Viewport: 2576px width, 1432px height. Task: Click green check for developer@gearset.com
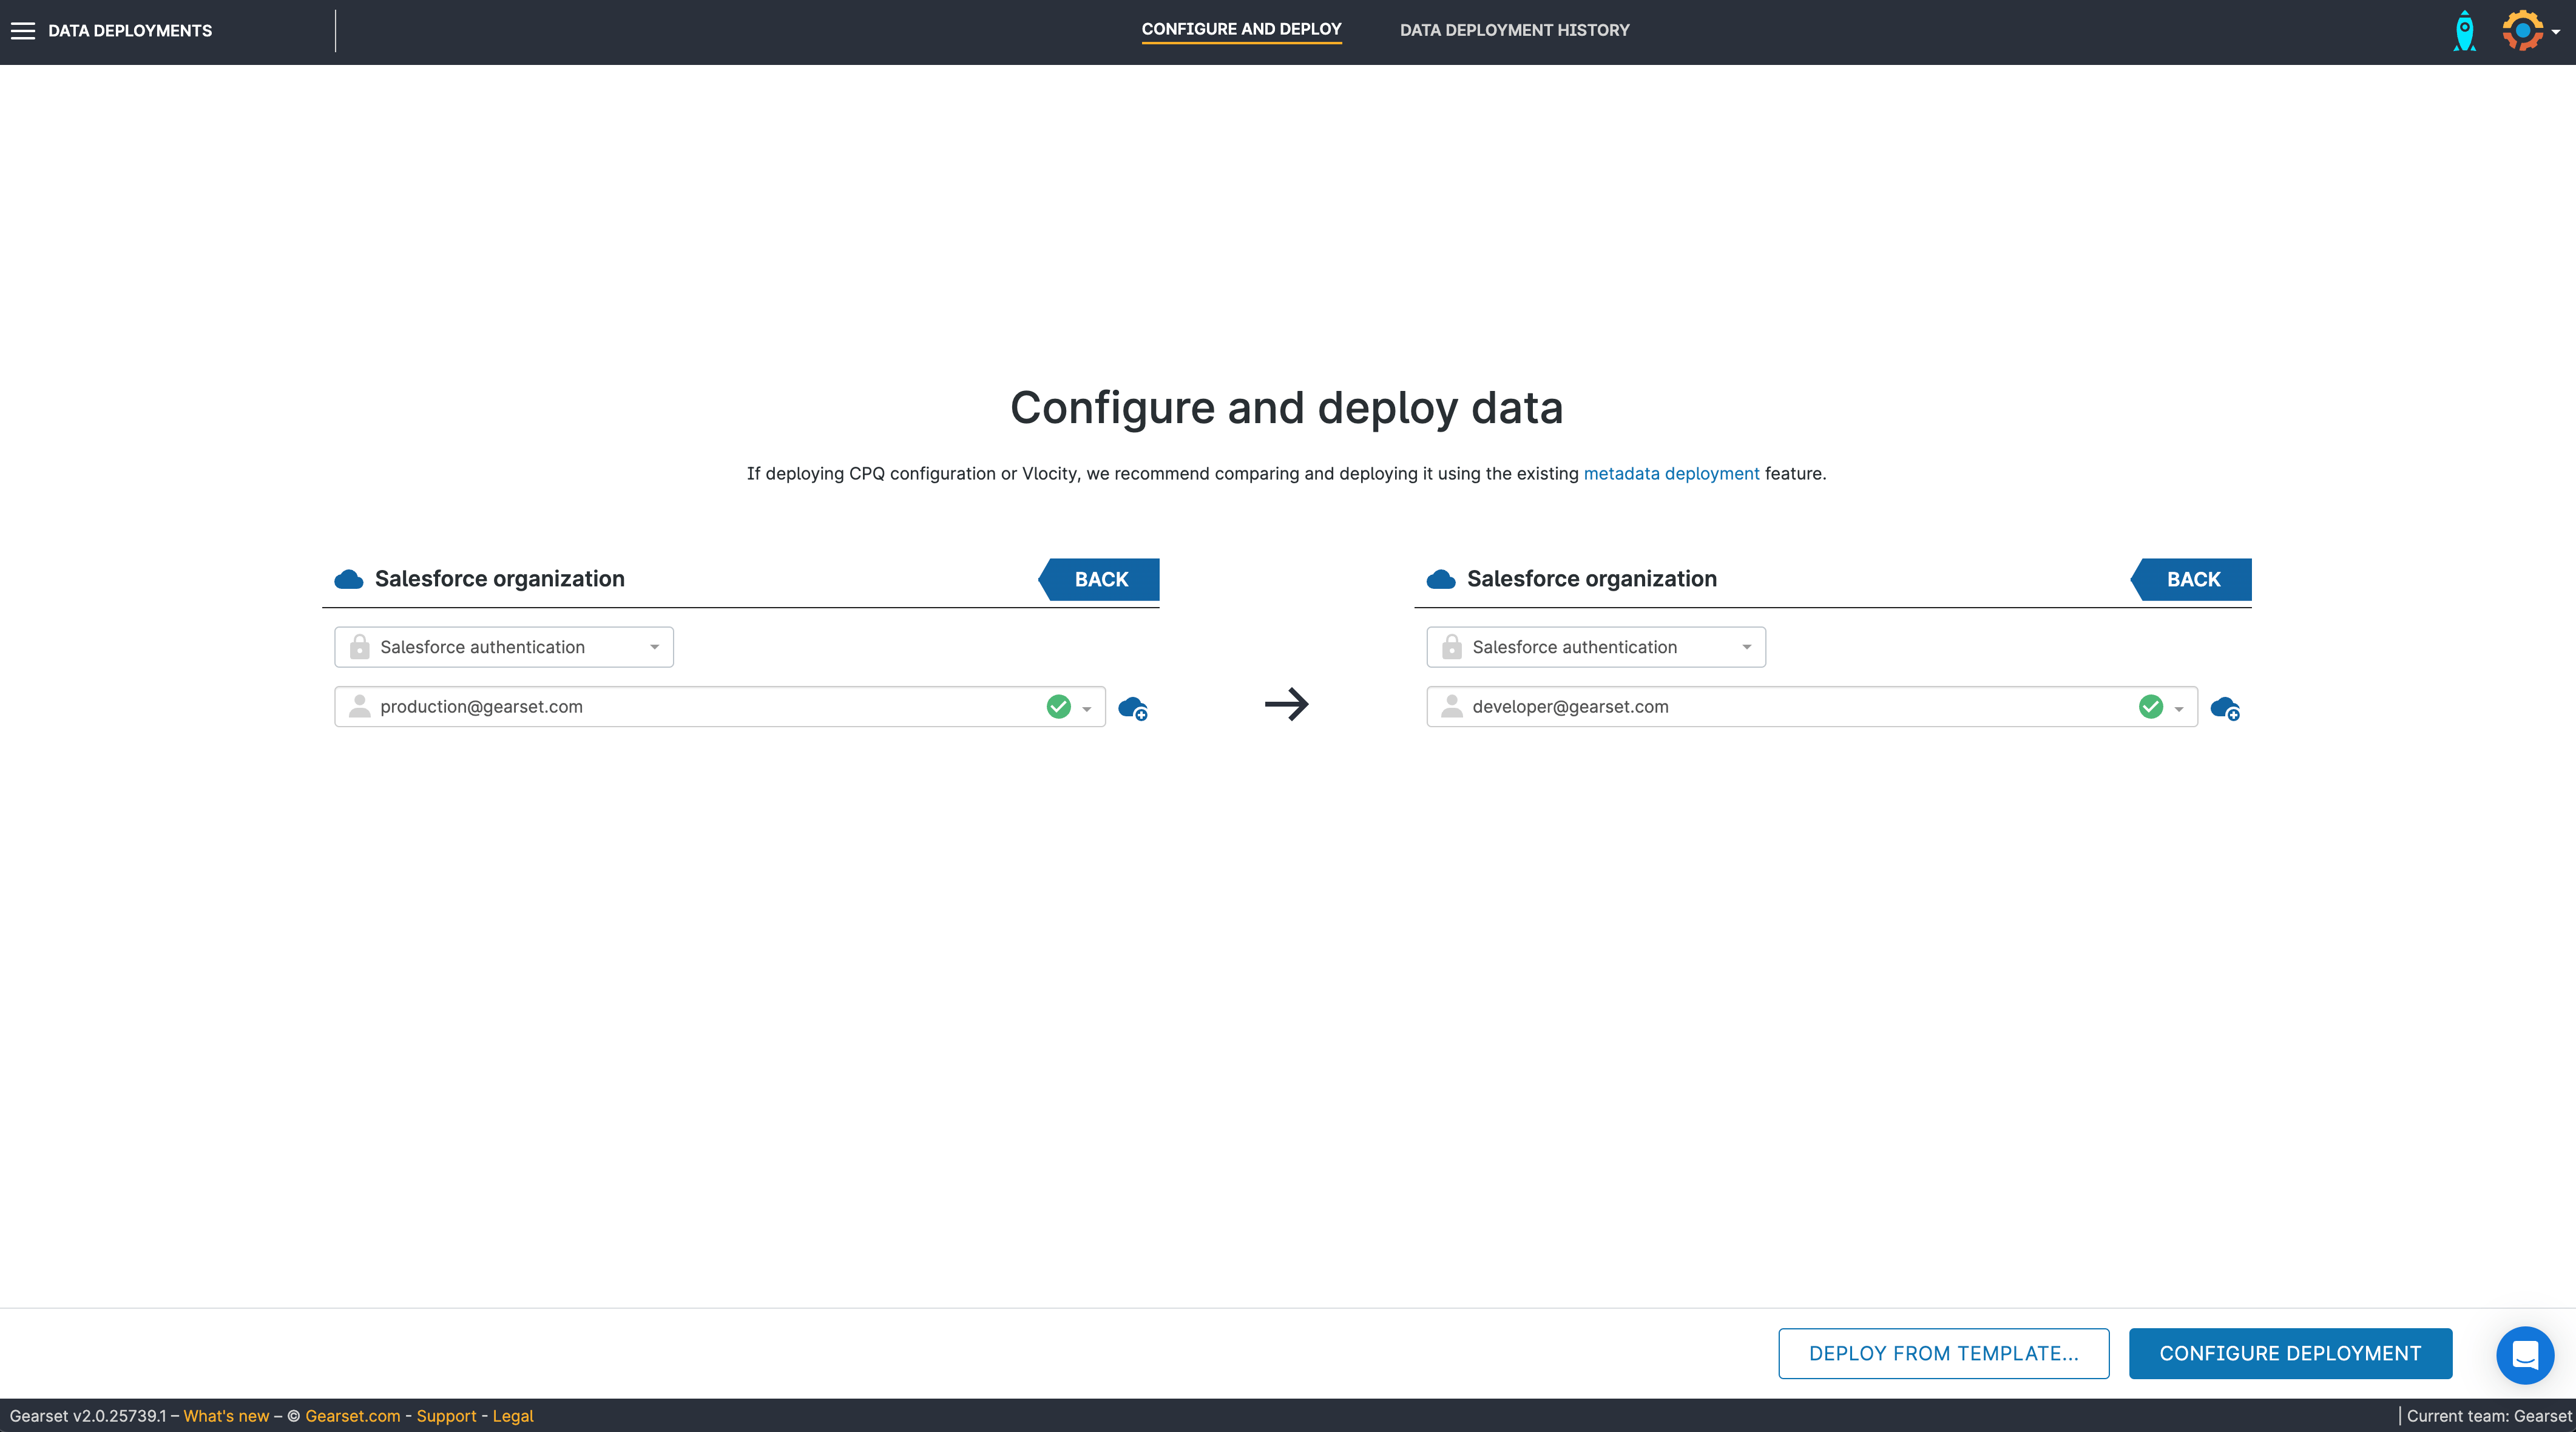pyautogui.click(x=2150, y=706)
